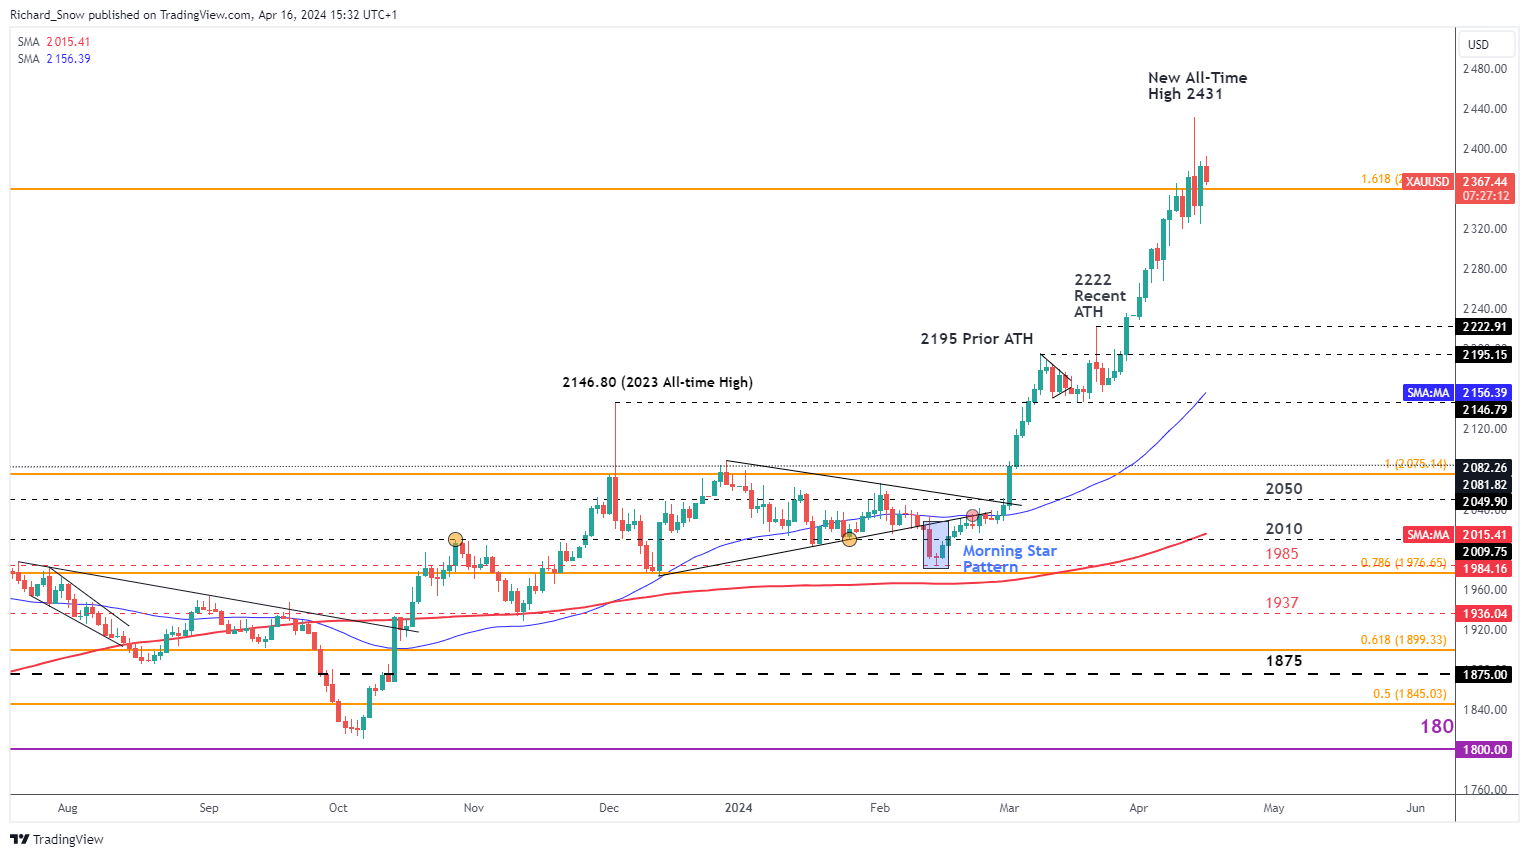Screen dimensions: 1529x857
Task: Click the 2049.90 price axis label
Action: tap(1485, 502)
